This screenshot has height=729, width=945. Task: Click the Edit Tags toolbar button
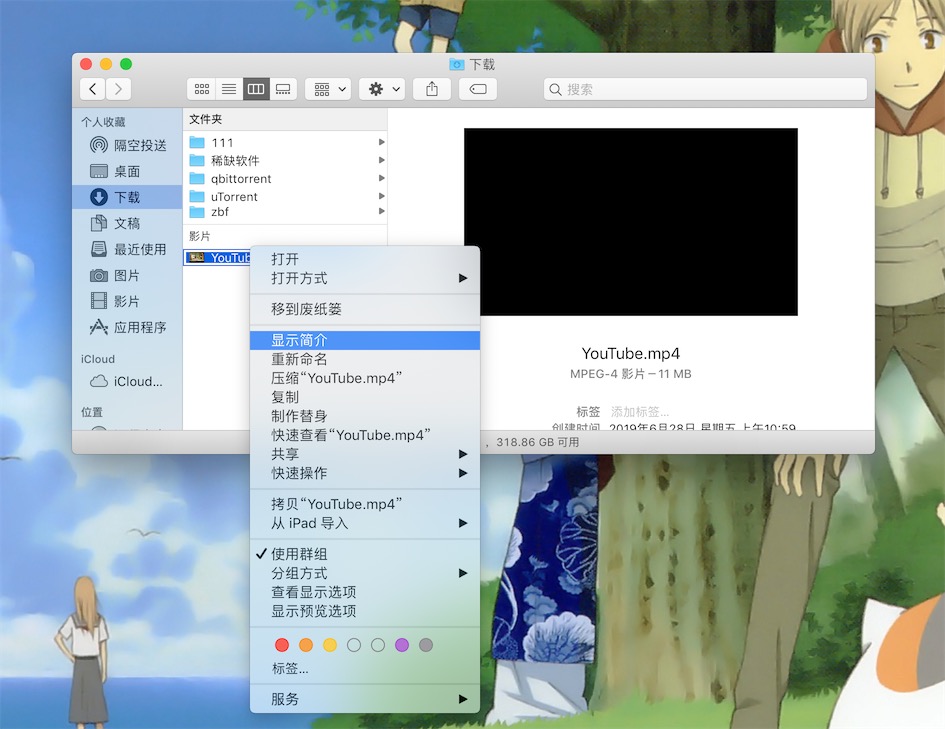478,89
